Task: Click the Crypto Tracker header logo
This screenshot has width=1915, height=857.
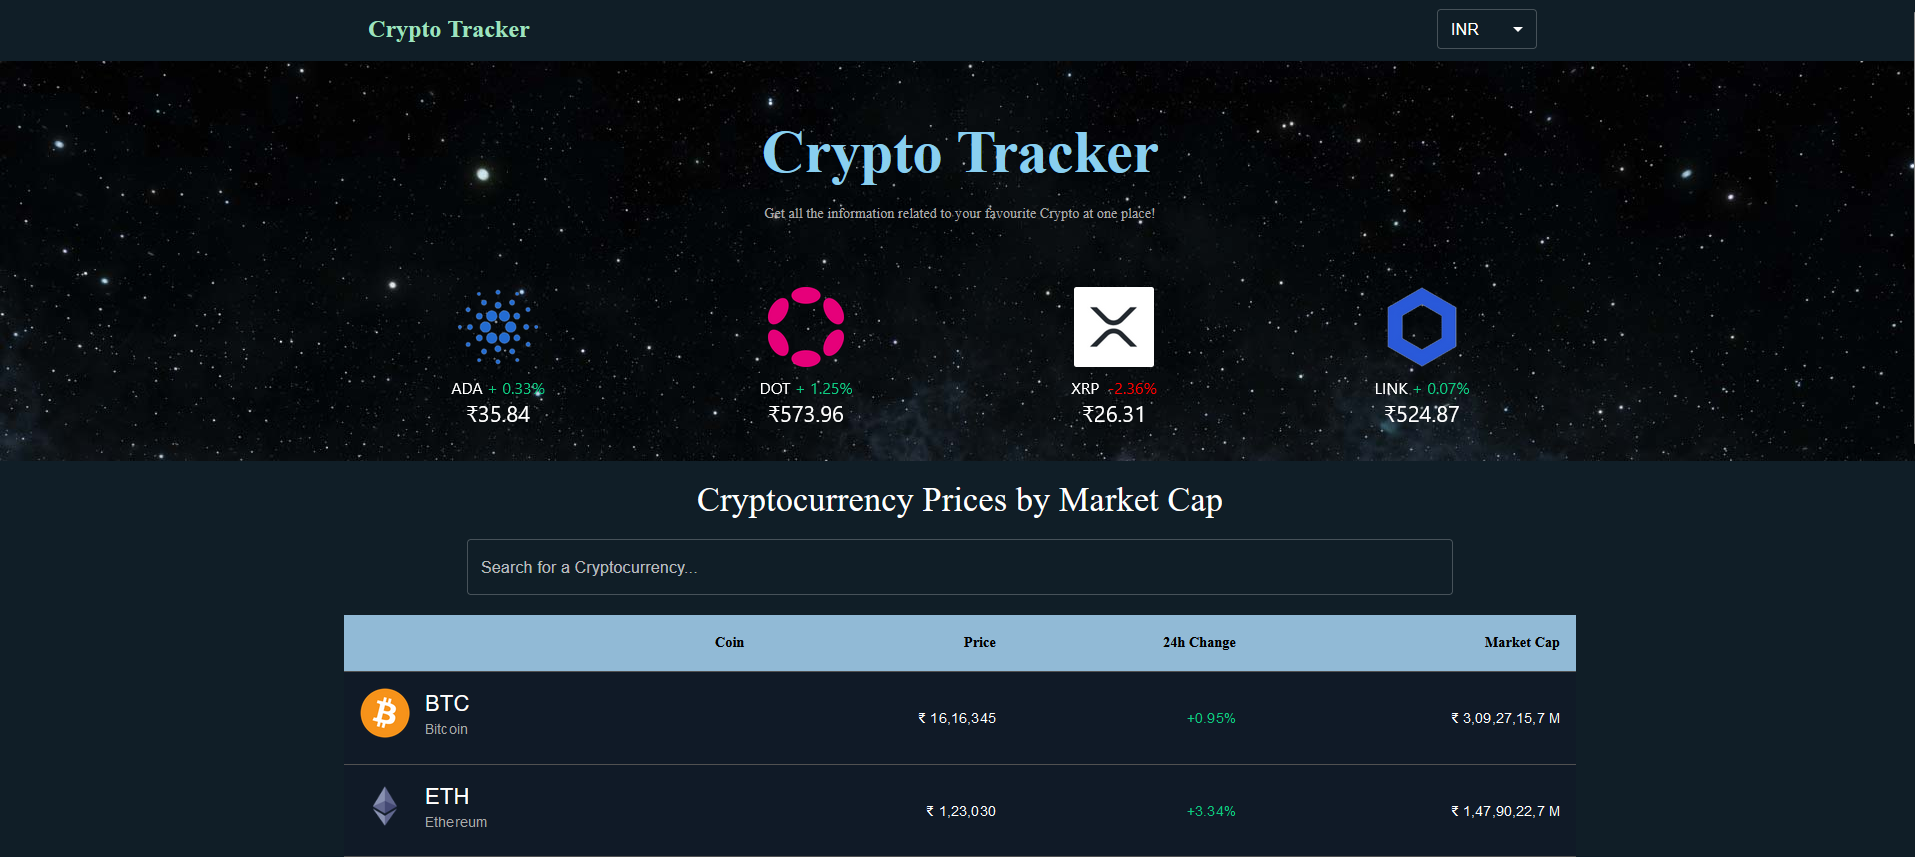Action: 448,29
